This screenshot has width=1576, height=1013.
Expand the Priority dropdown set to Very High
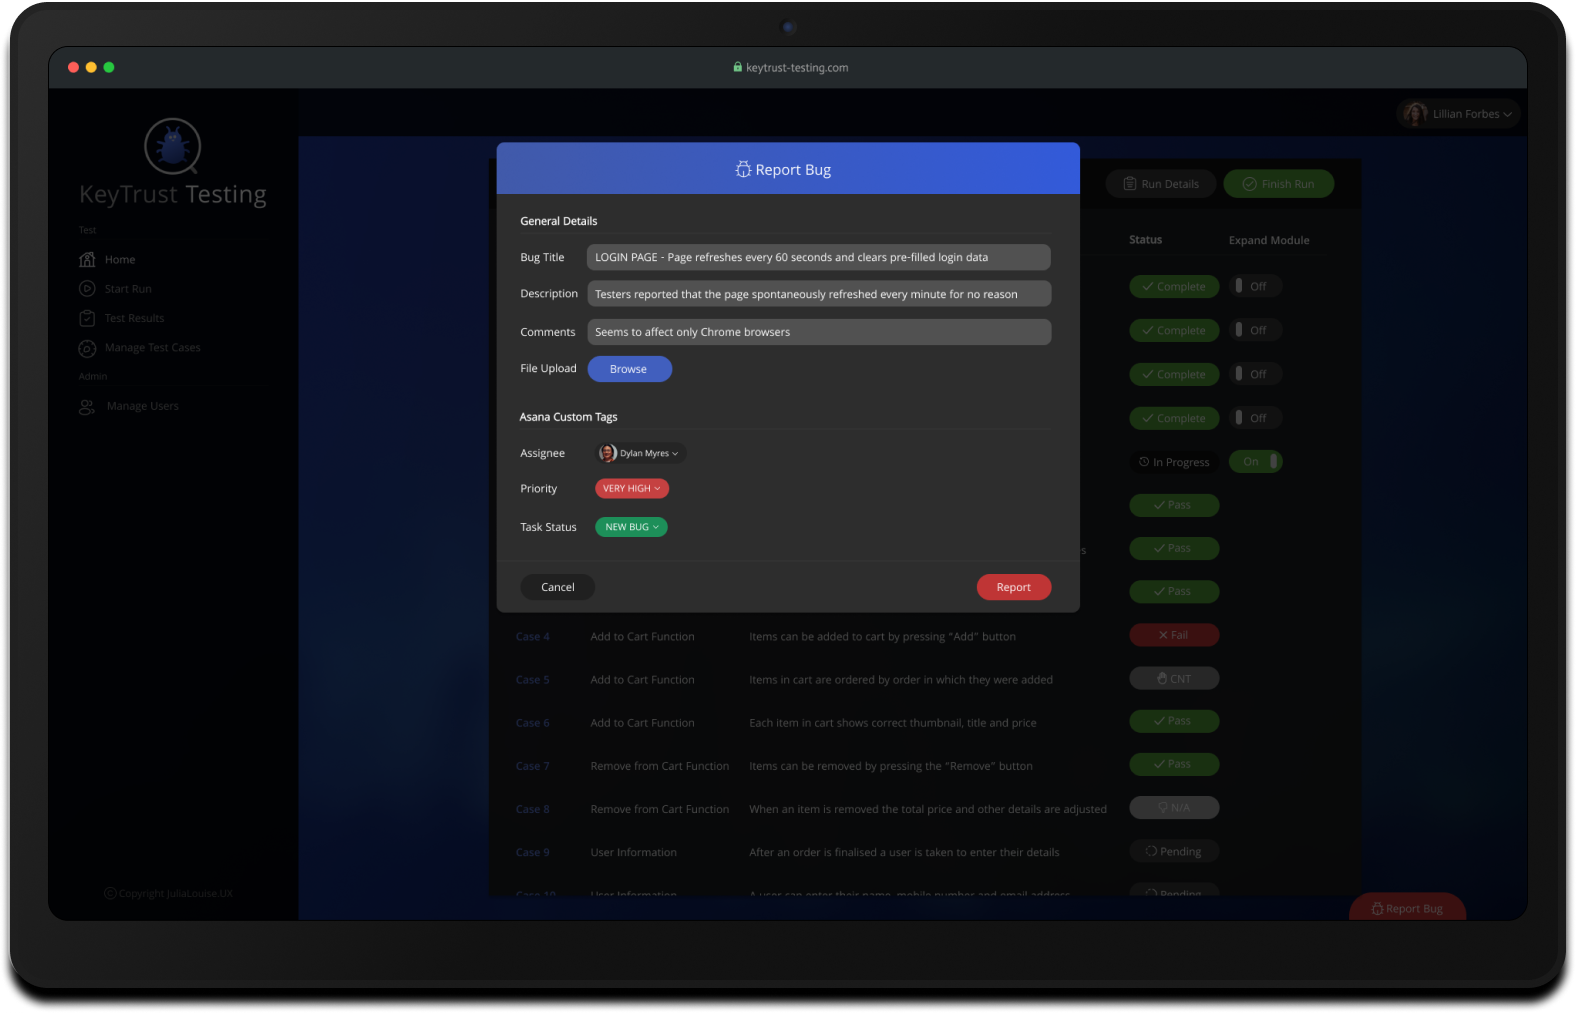click(631, 489)
